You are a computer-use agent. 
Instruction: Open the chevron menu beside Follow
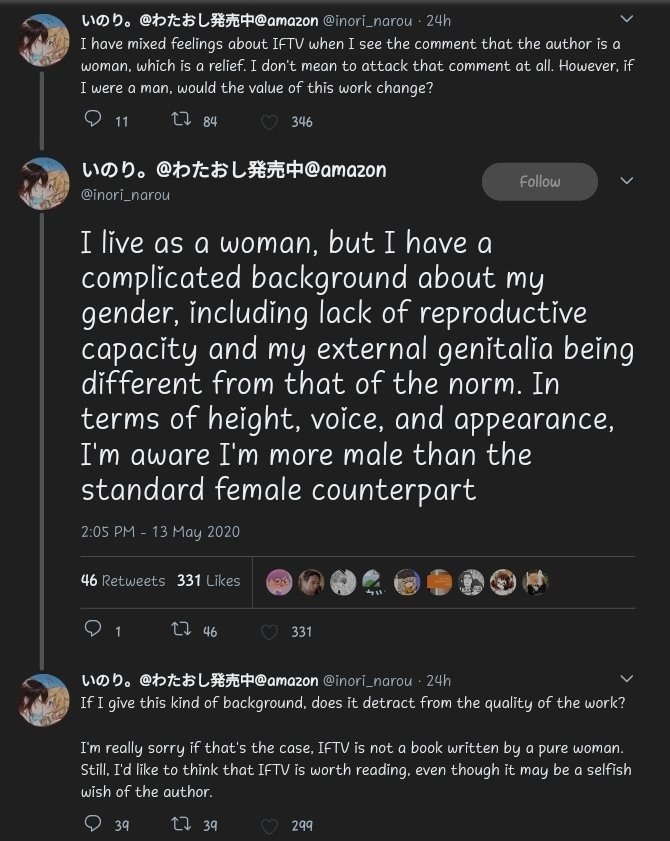[627, 181]
